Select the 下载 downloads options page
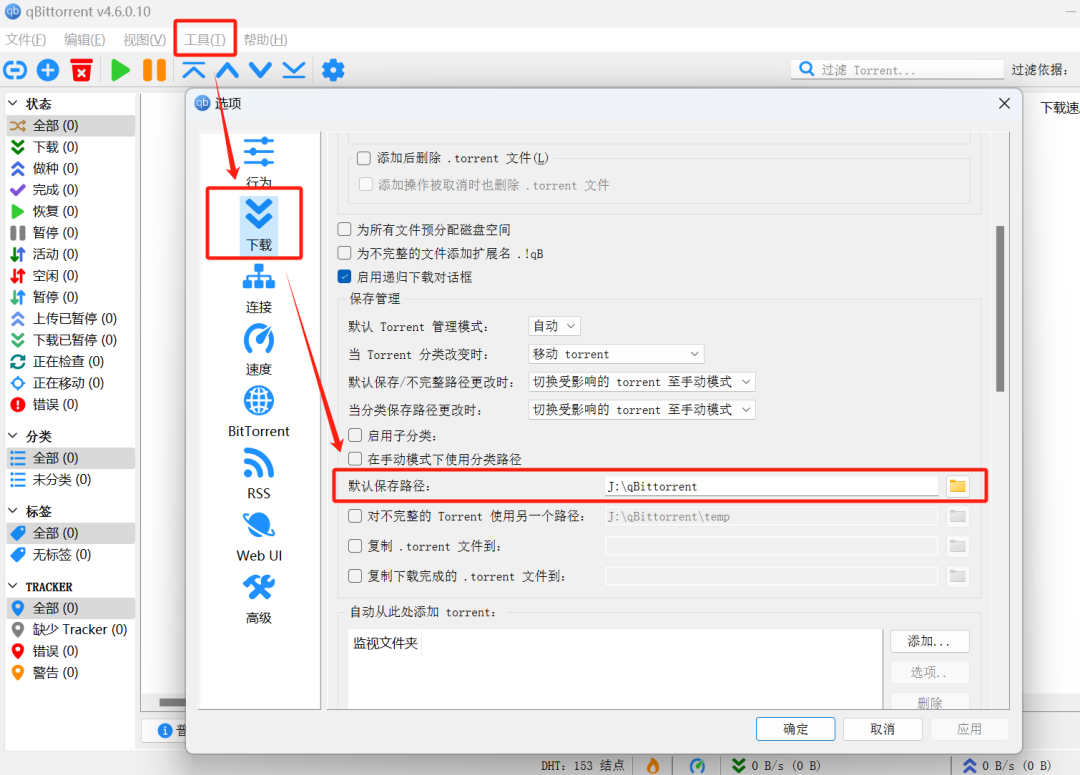 coord(259,225)
